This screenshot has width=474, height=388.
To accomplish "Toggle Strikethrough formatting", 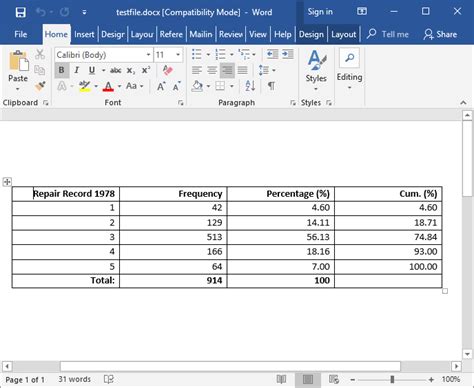I will [x=116, y=70].
